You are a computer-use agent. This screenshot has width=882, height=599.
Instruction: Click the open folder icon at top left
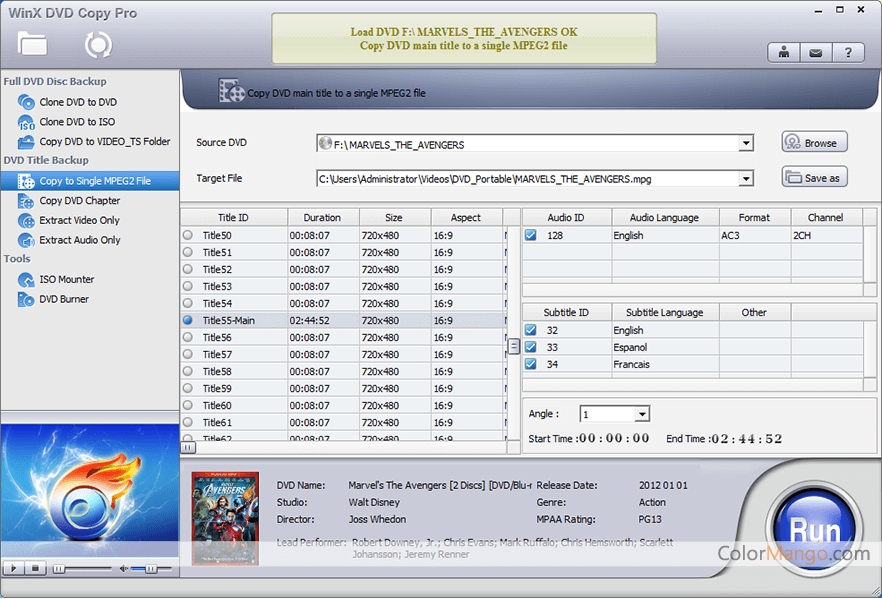(32, 43)
